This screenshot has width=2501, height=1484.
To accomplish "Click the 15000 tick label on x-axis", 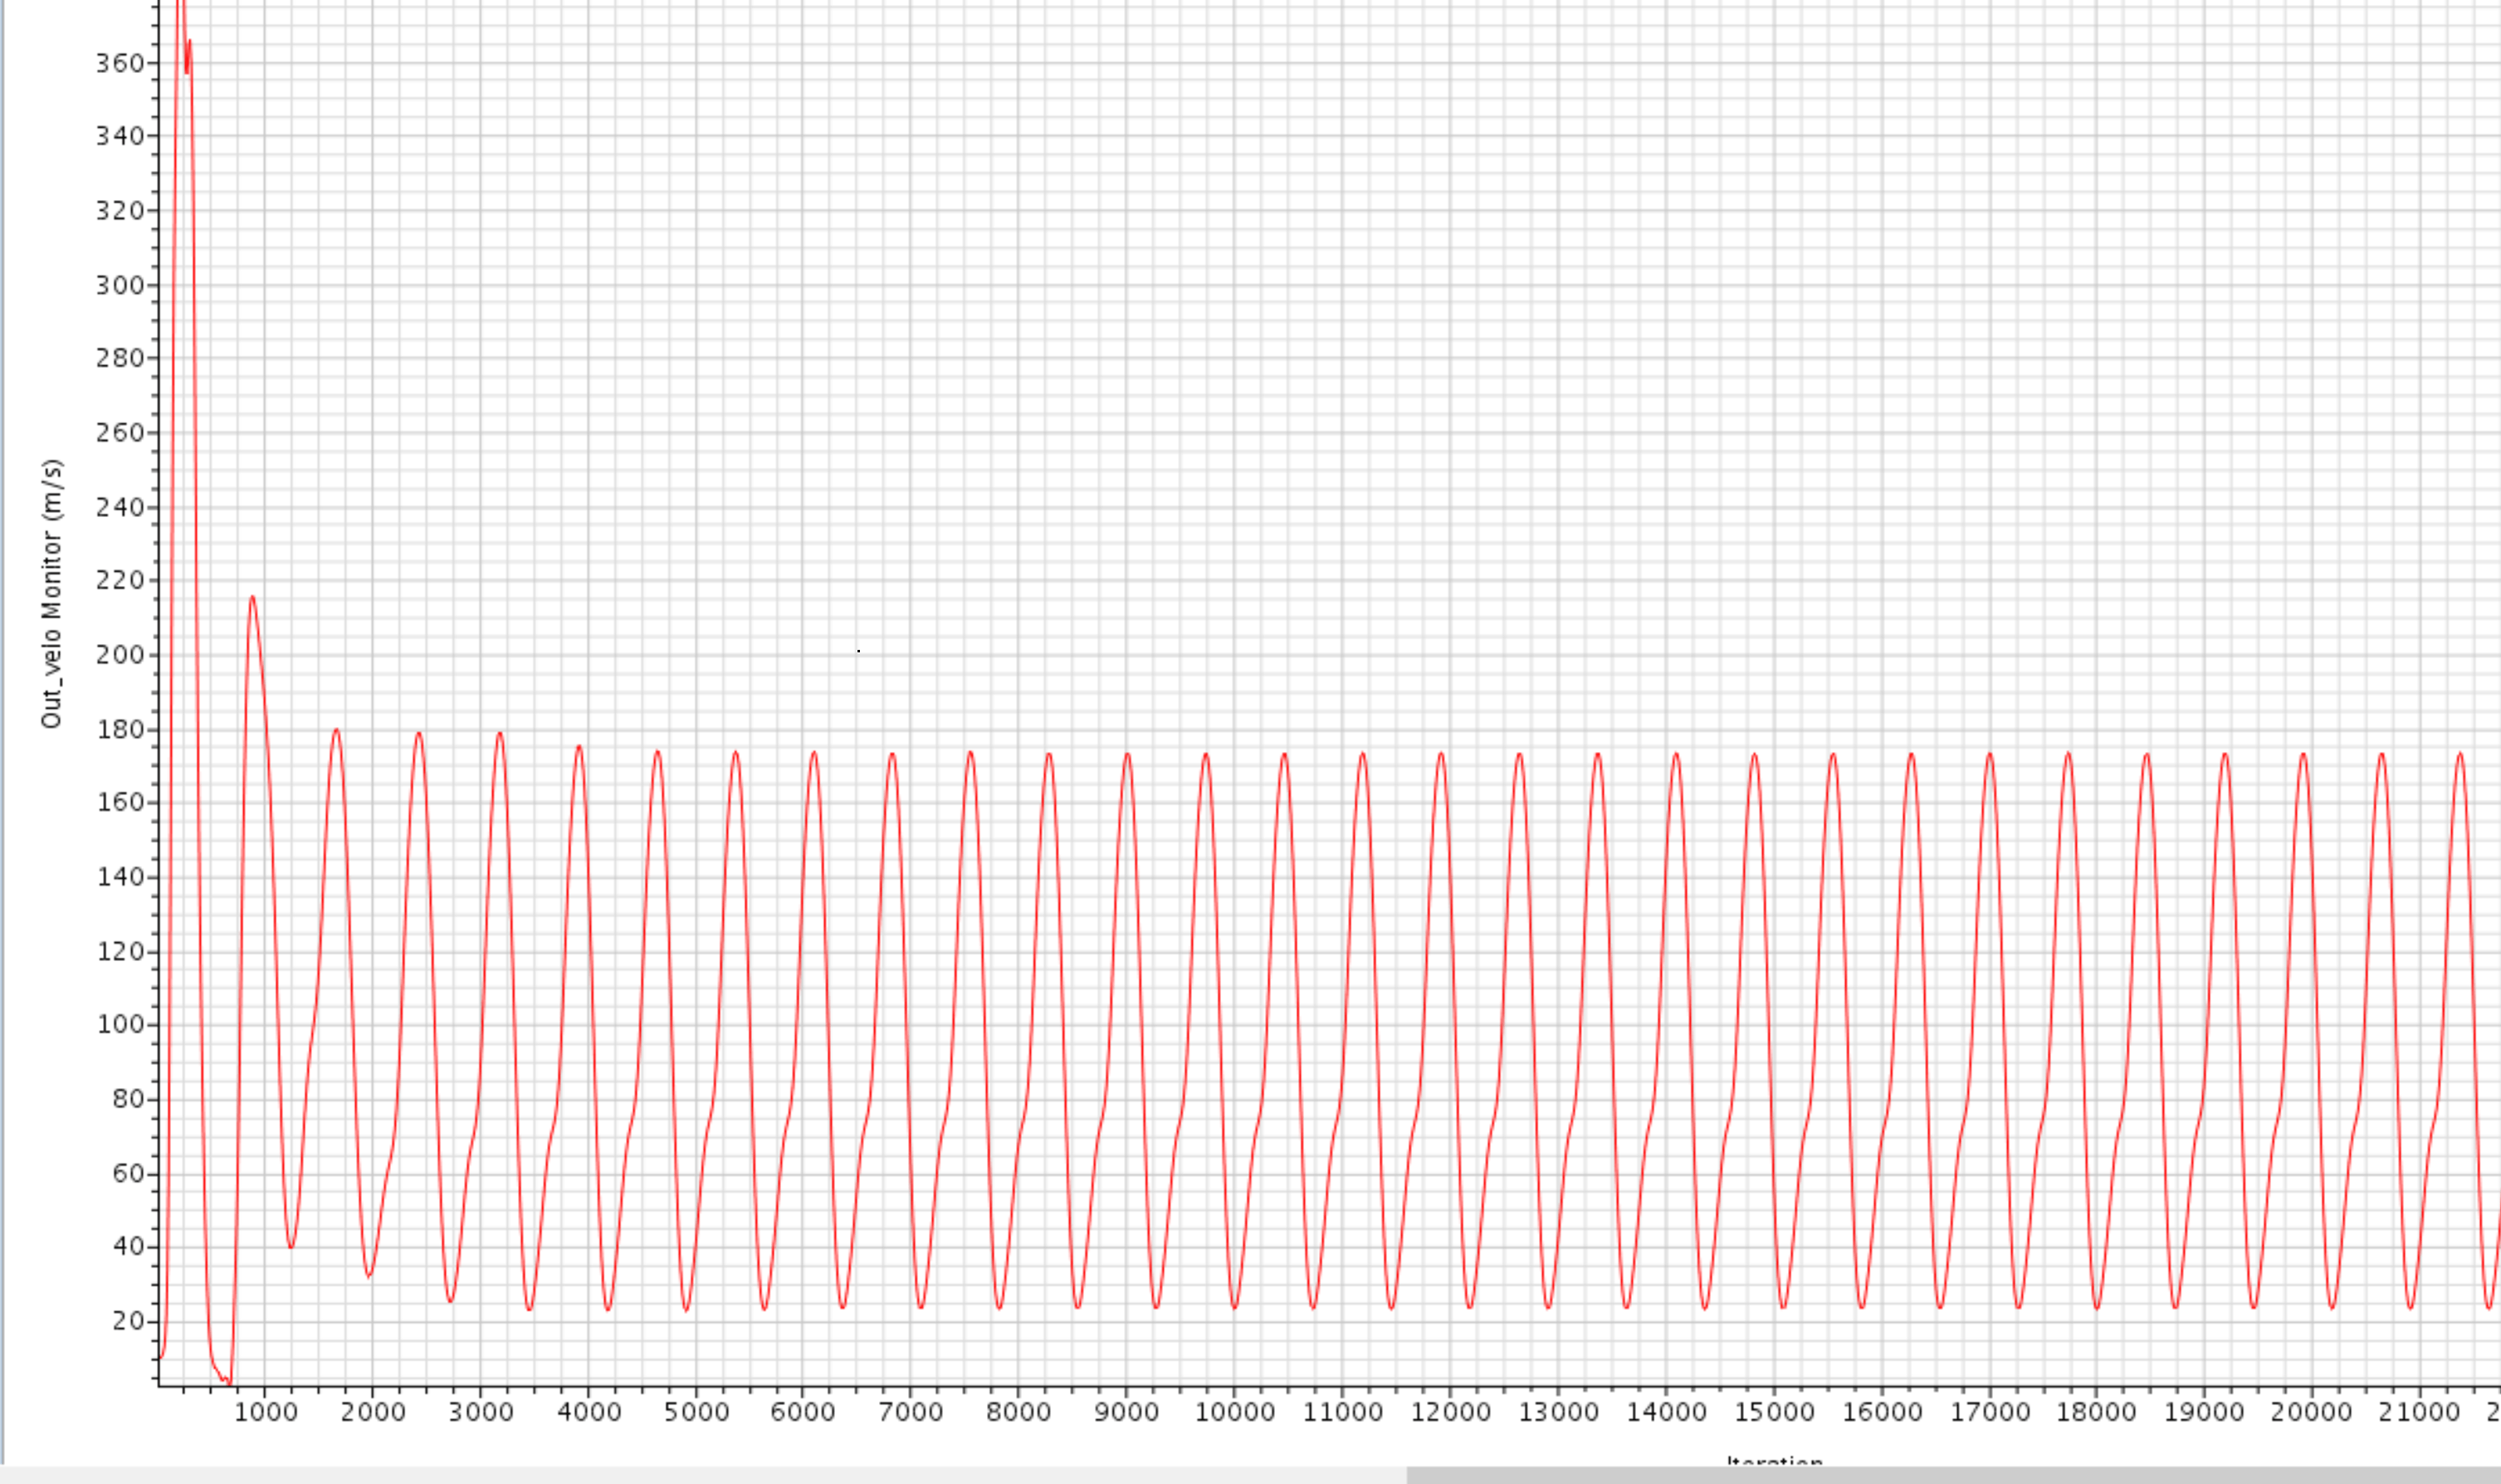I will pos(1774,1412).
